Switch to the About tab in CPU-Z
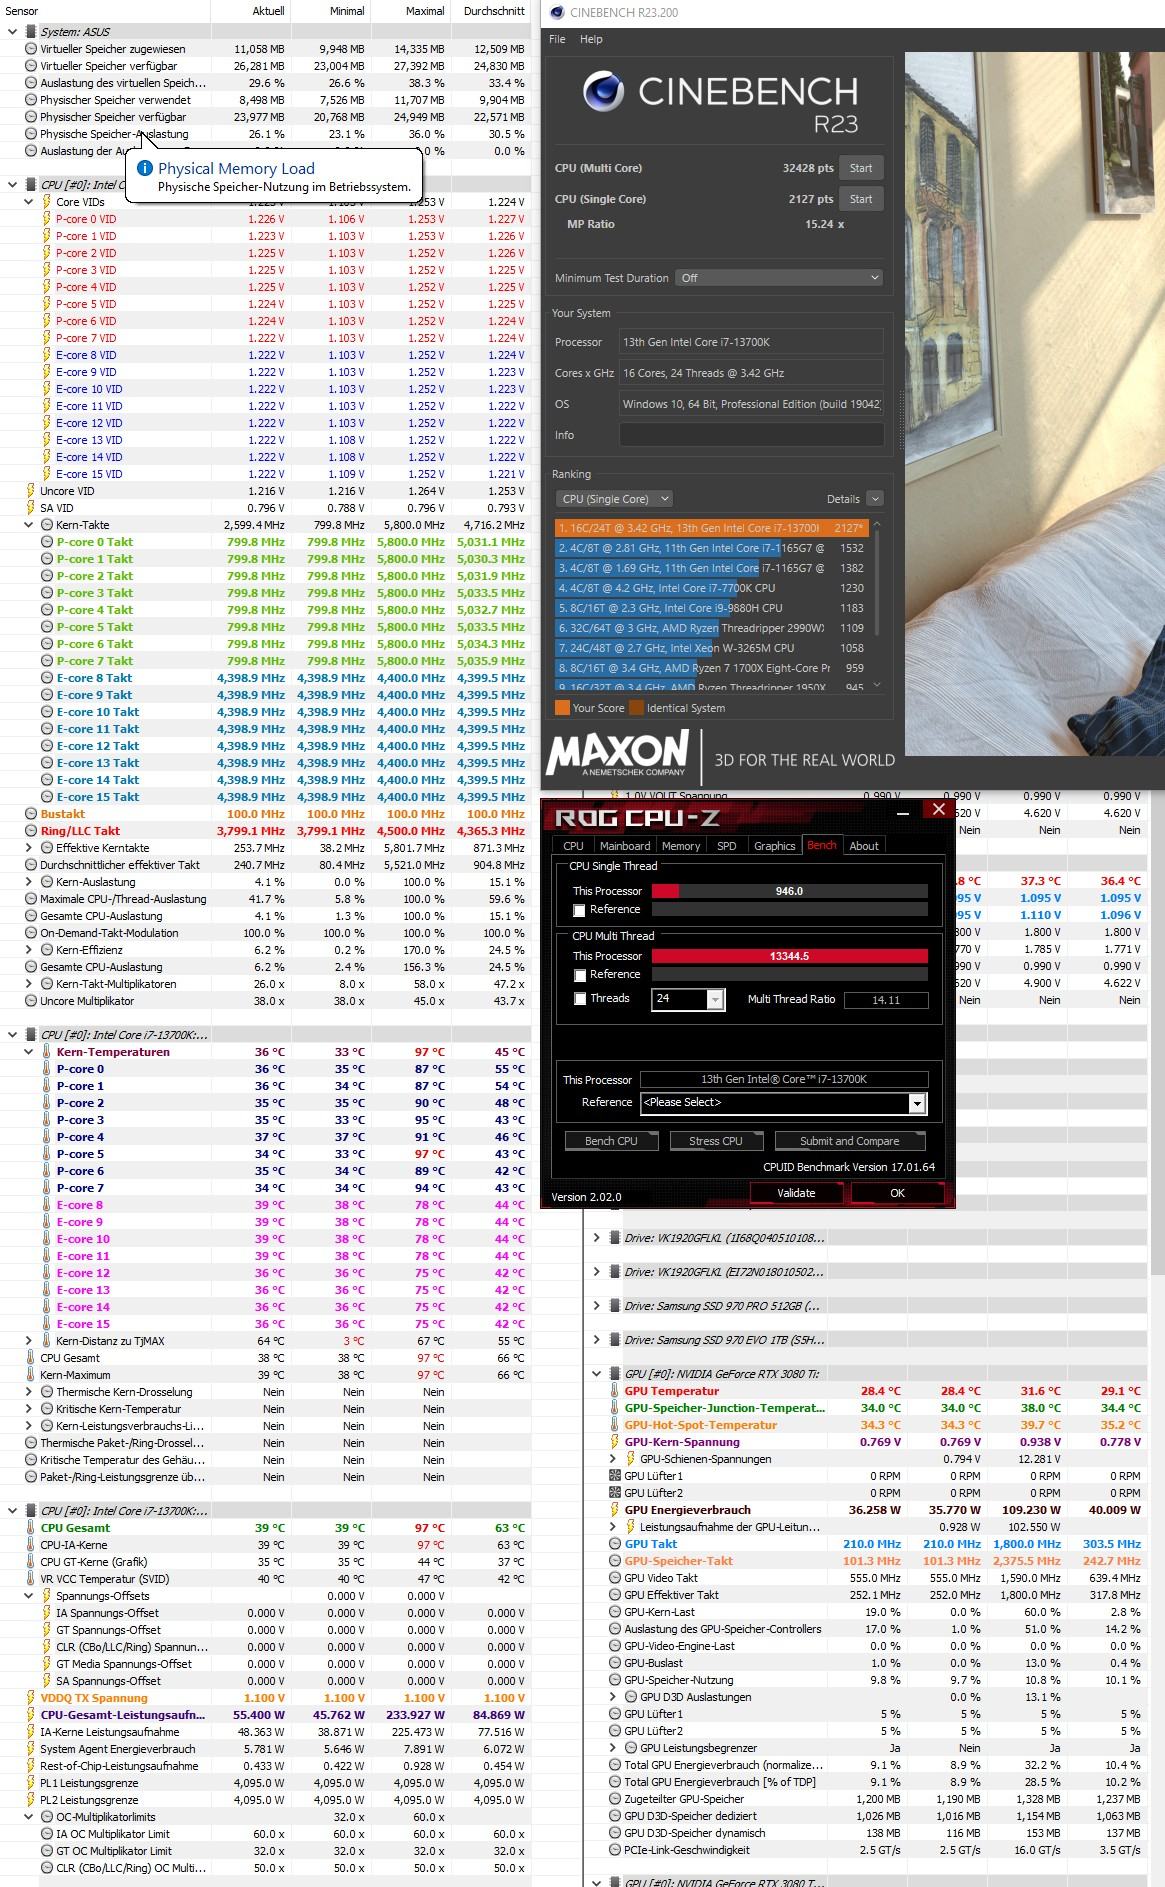Image resolution: width=1165 pixels, height=1887 pixels. click(864, 846)
